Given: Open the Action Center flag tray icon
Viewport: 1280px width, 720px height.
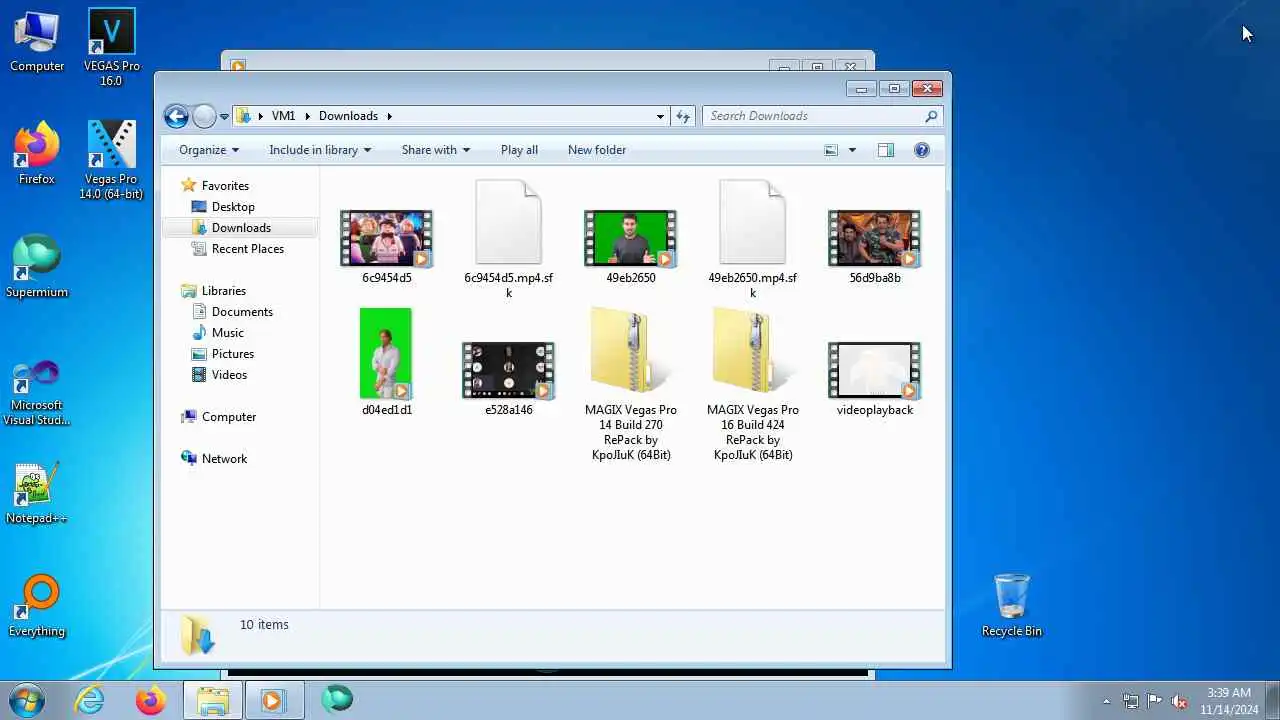Looking at the screenshot, I should pos(1155,701).
